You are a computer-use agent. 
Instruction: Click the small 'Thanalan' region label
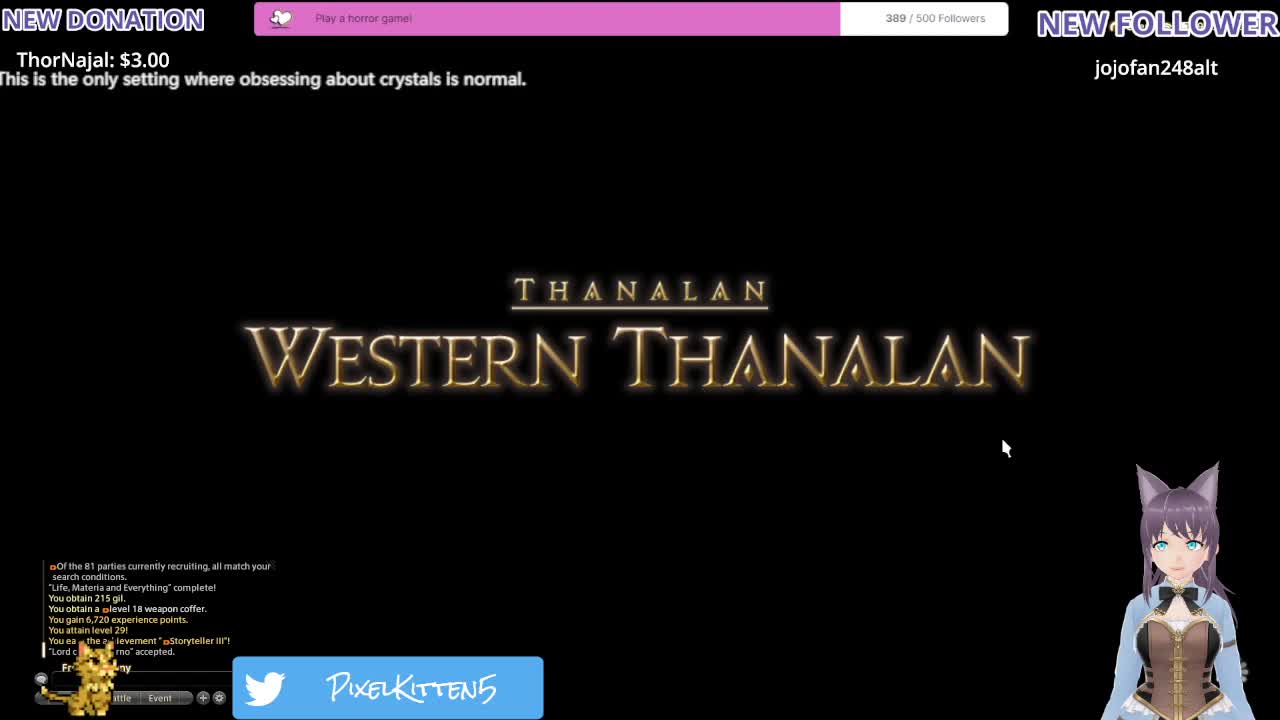pos(640,291)
